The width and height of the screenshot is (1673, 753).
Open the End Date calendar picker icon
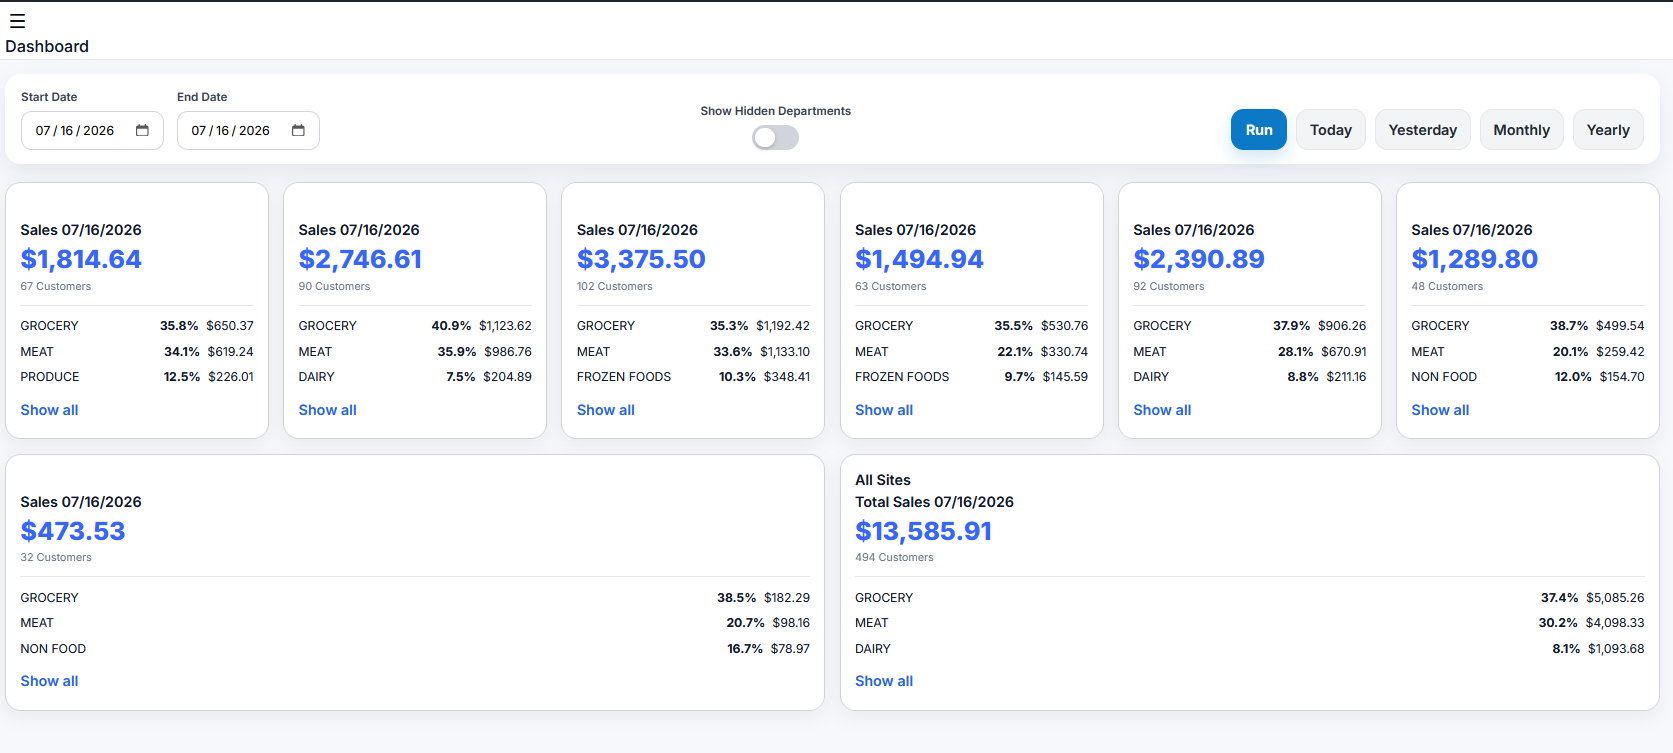pyautogui.click(x=298, y=131)
